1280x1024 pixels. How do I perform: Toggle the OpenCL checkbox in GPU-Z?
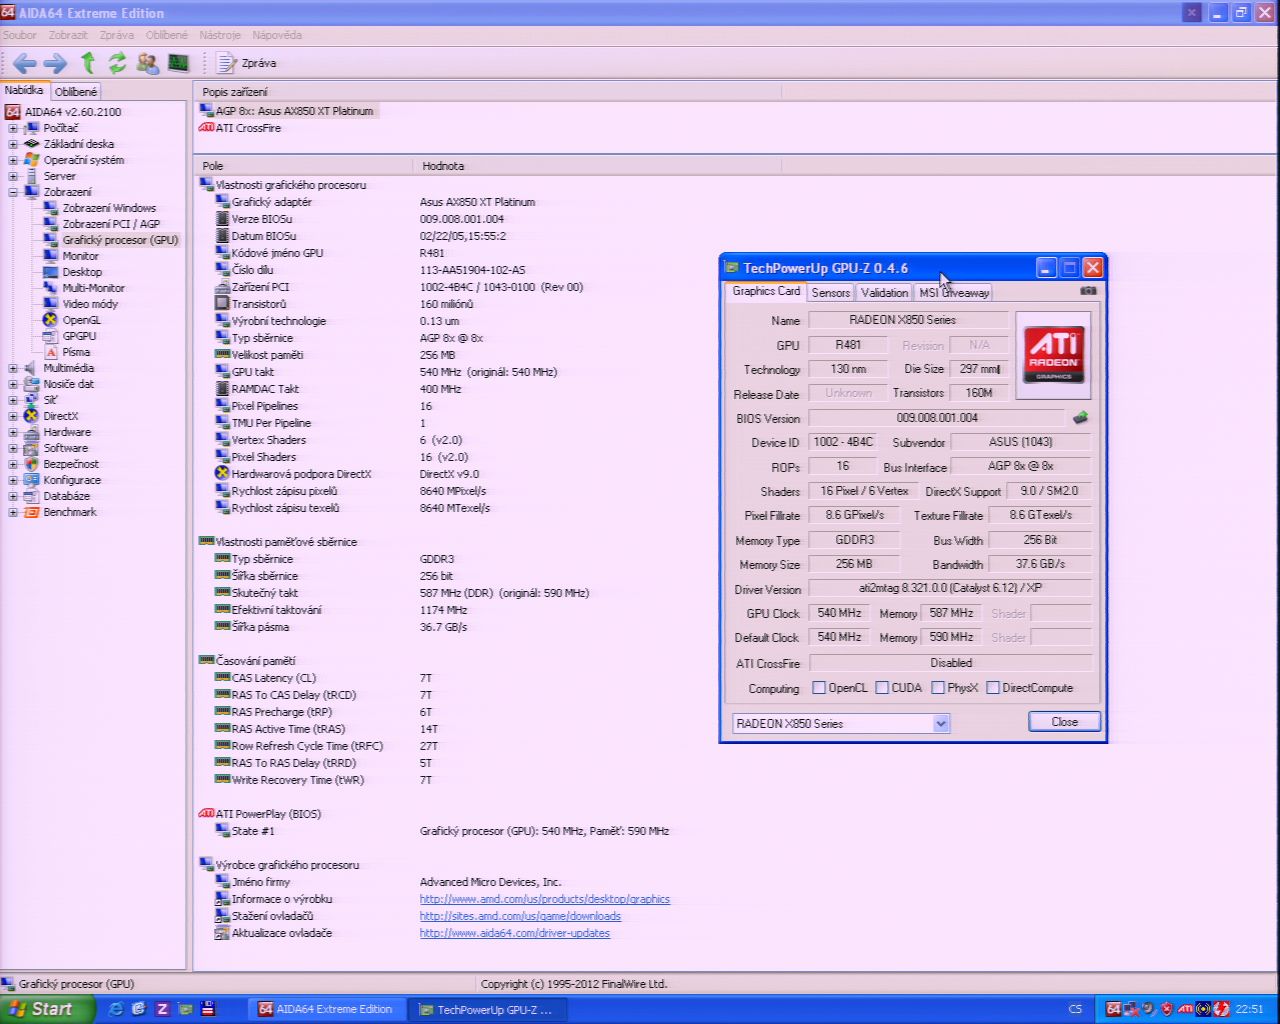(819, 688)
